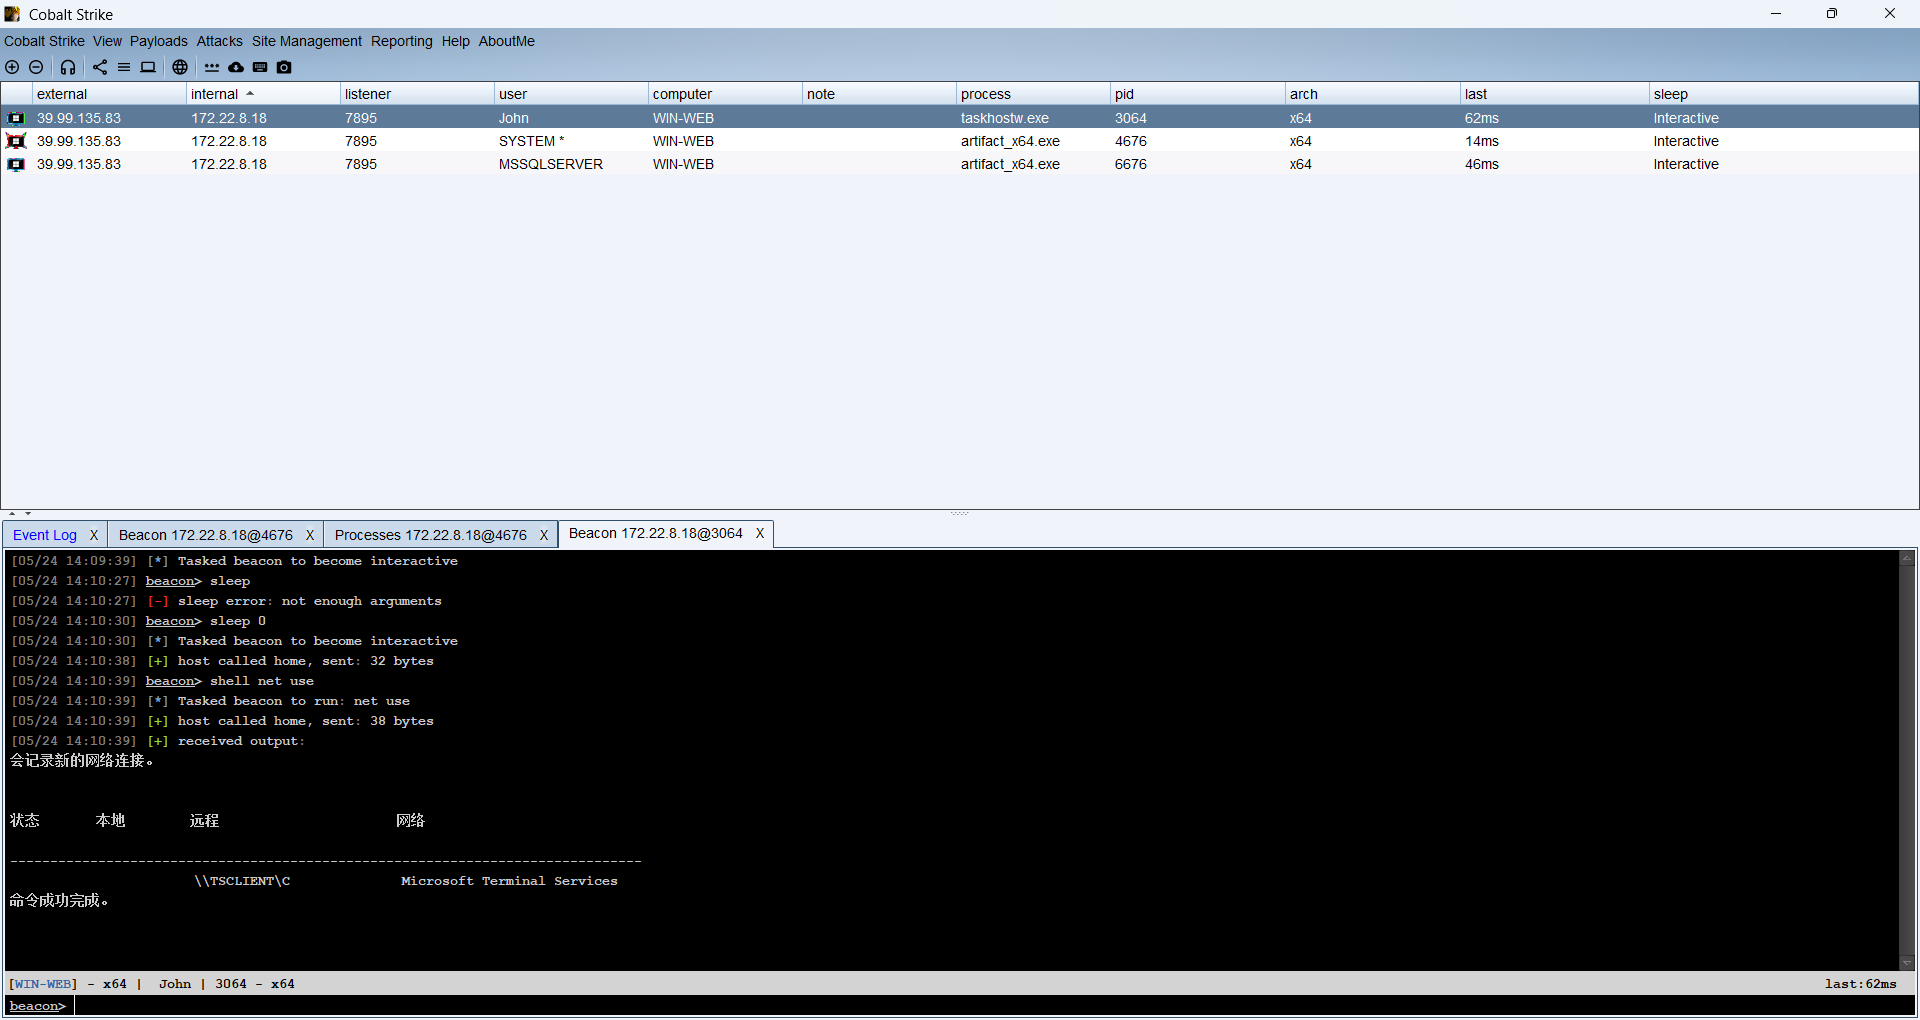Sort sessions by note column header

(879, 94)
